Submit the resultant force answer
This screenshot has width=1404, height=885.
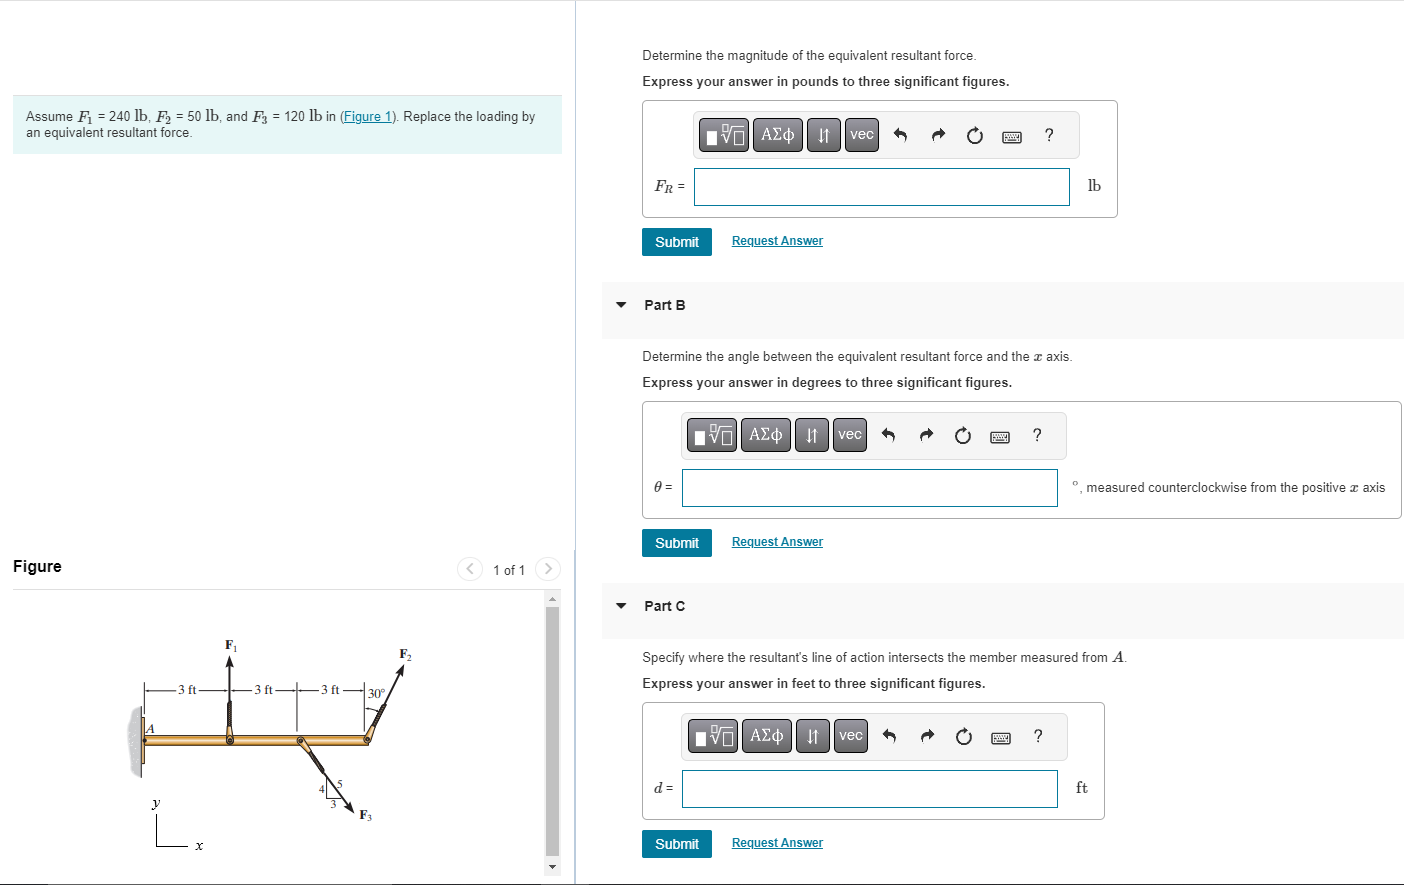[676, 242]
